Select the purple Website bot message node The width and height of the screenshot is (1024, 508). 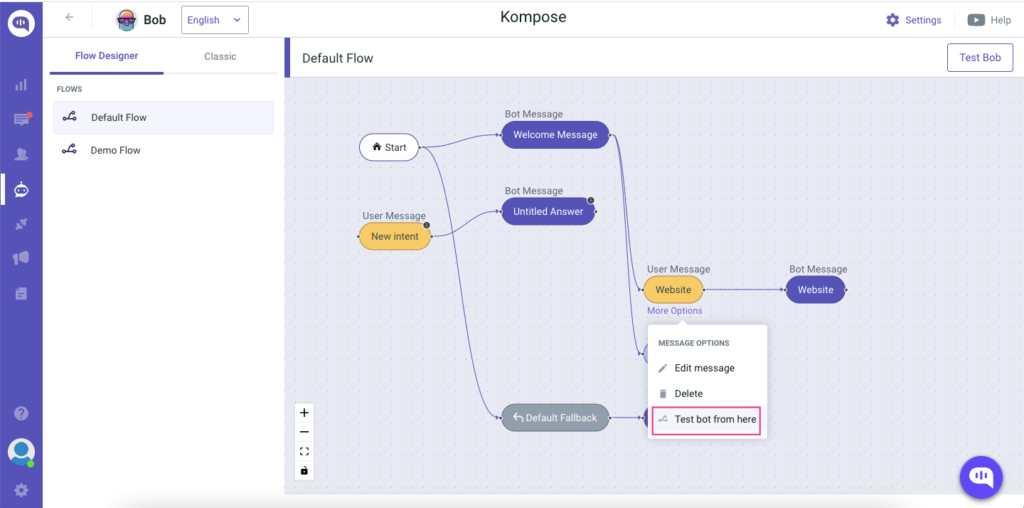click(x=815, y=290)
